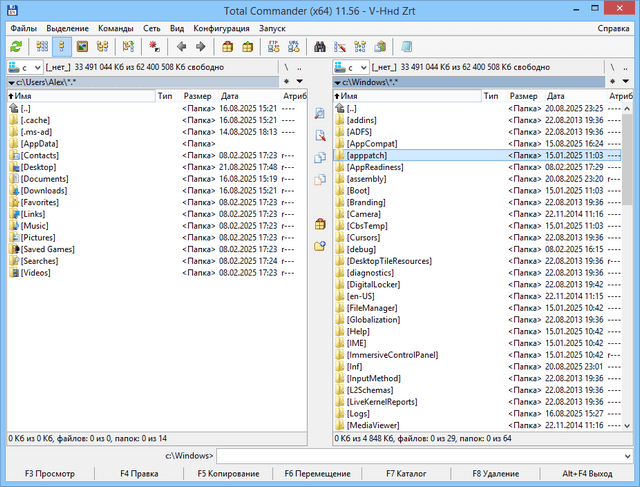Click the Refresh panel toolbar icon
This screenshot has height=487, width=640.
click(x=16, y=46)
